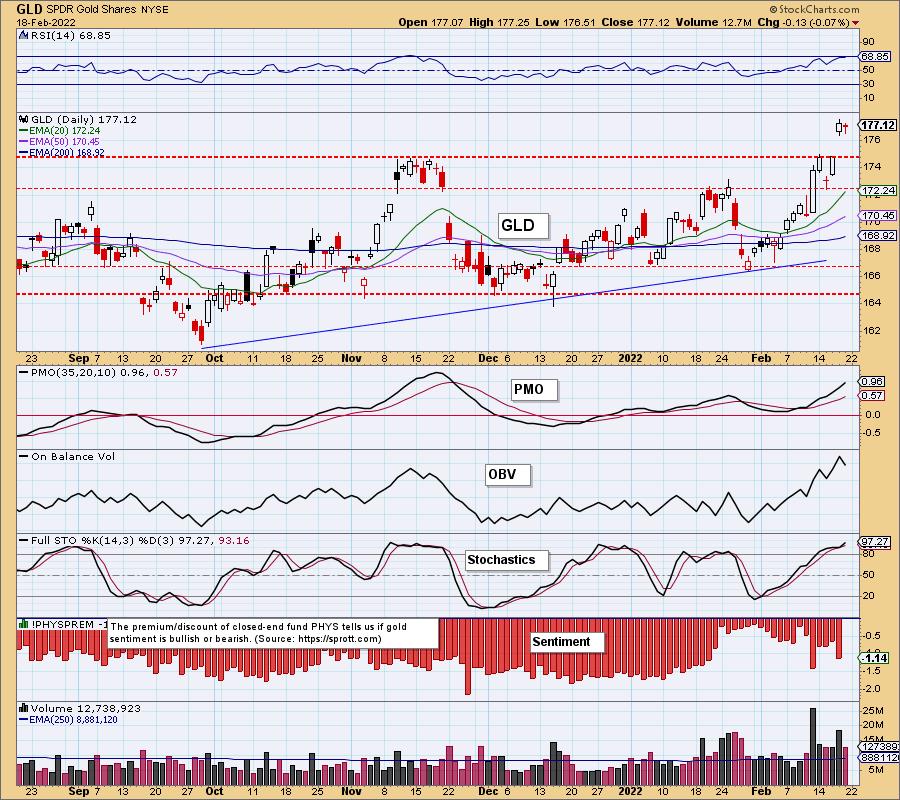
Task: Click the 'EMA(250) 8,881,120' volume legend
Action: (x=68, y=719)
